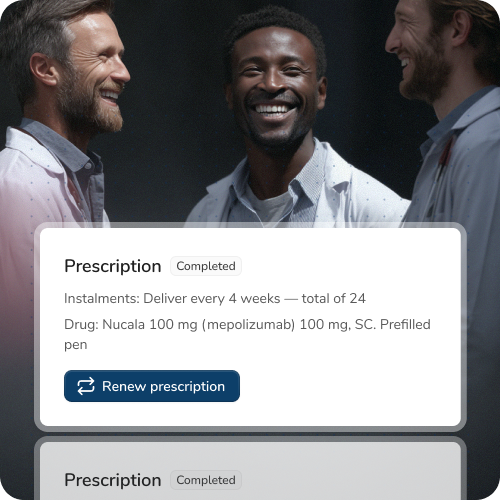Select the Completed badge in bottom card
The width and height of the screenshot is (500, 500).
coord(206,480)
